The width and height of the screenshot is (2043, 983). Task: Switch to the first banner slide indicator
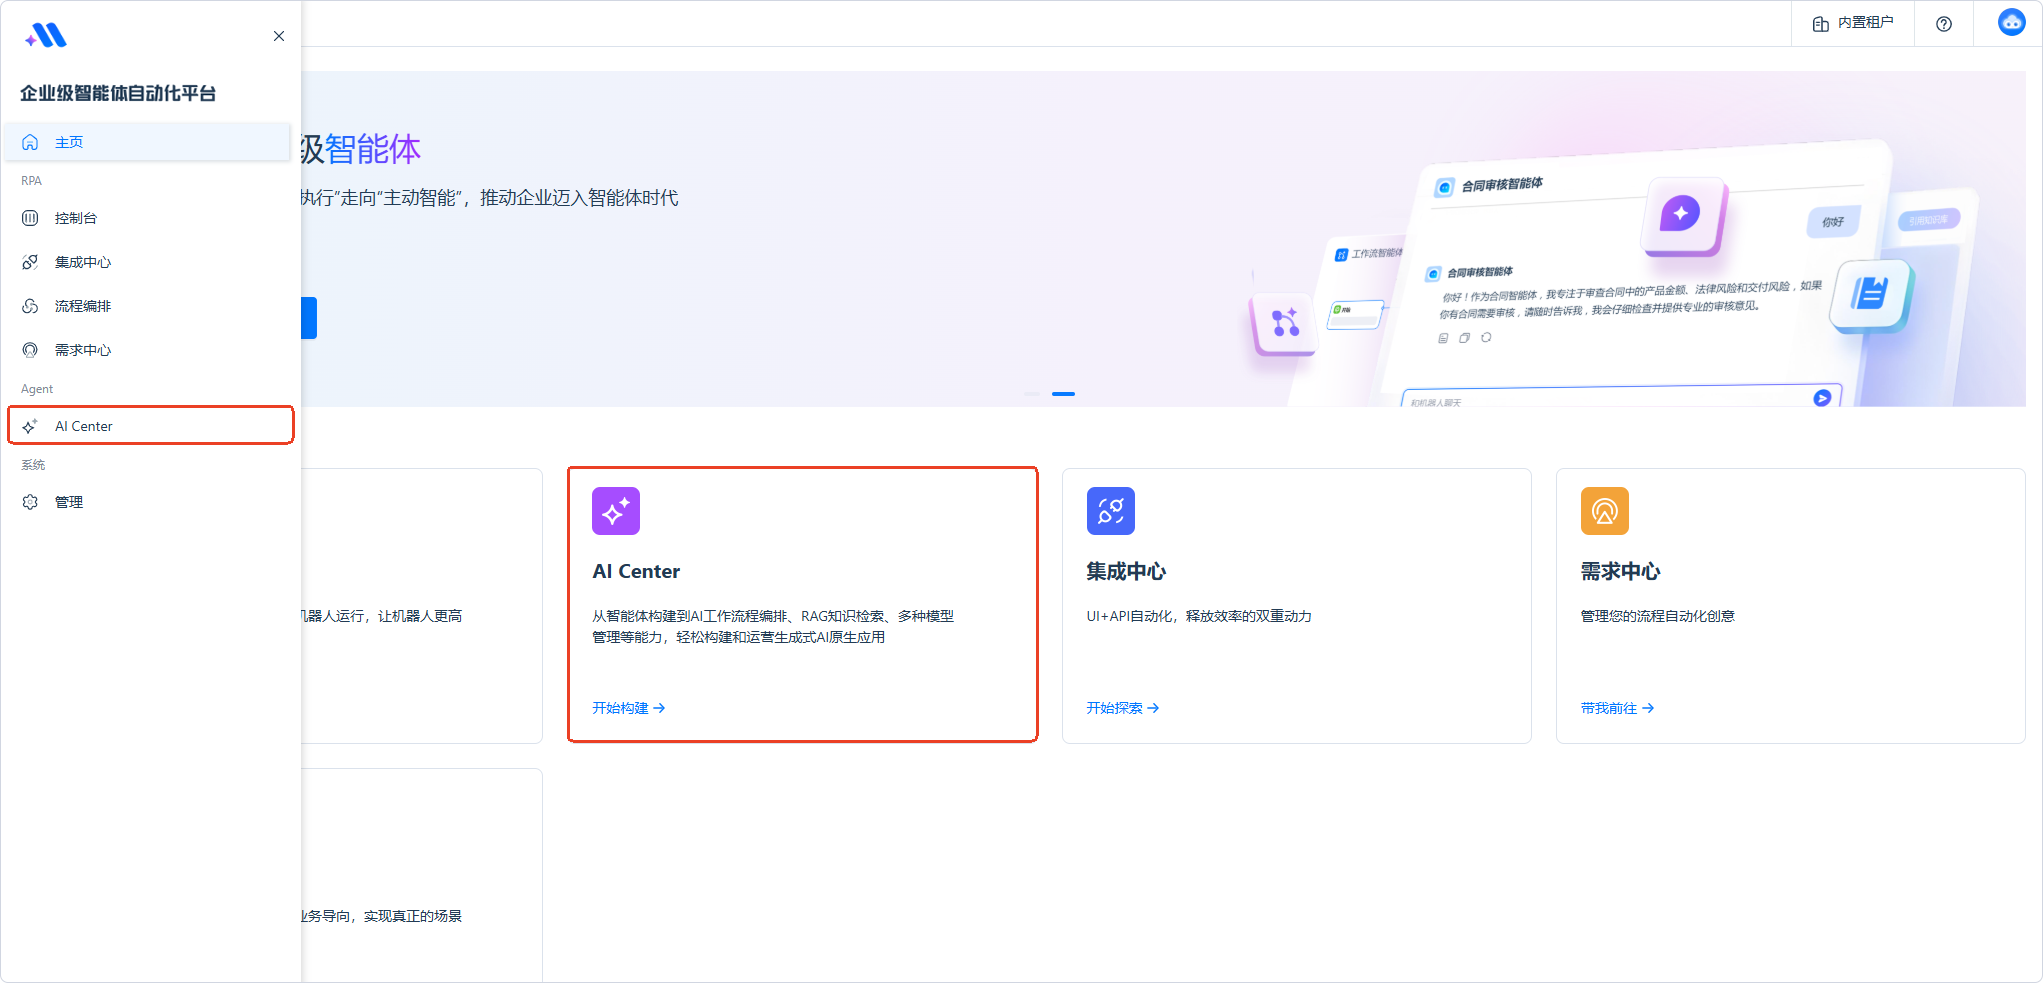click(x=1032, y=394)
